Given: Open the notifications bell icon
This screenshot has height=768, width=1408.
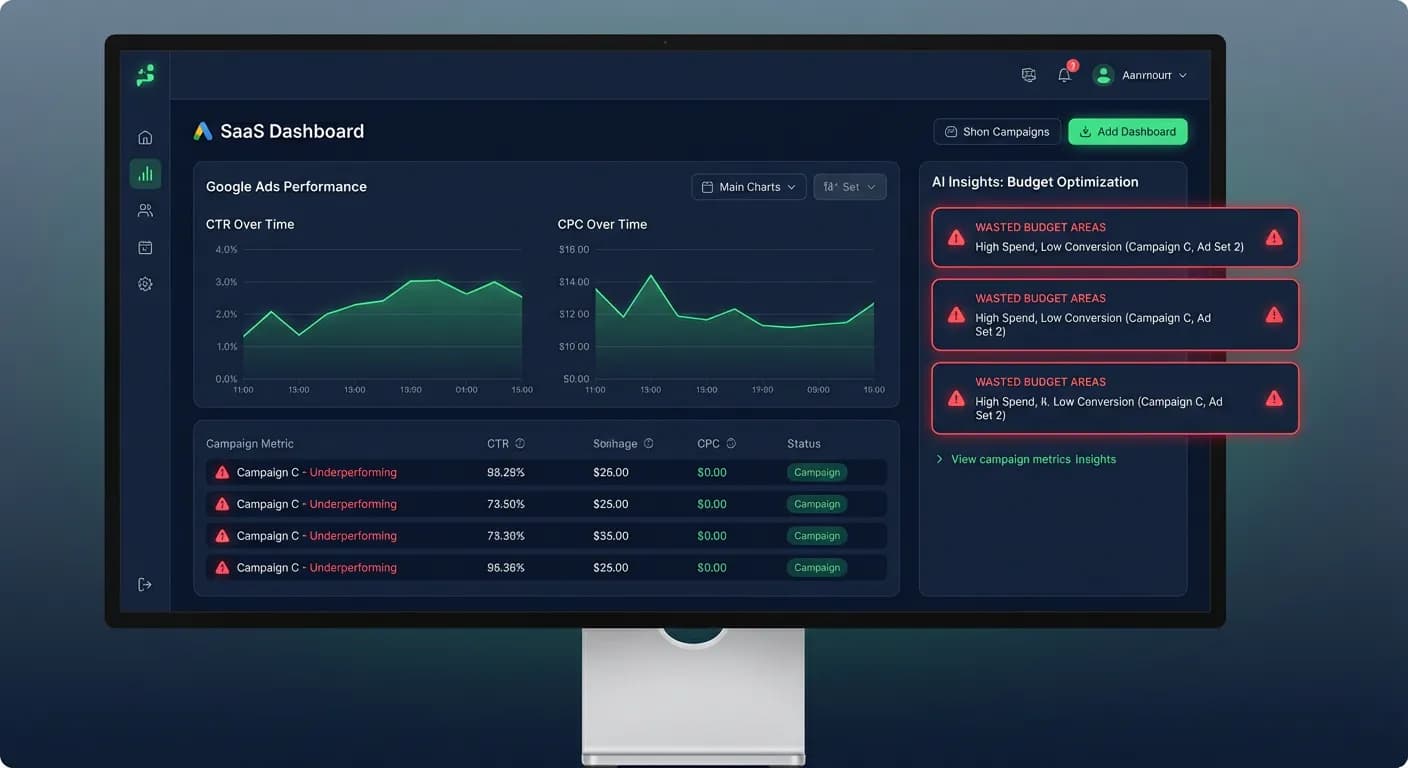Looking at the screenshot, I should pyautogui.click(x=1064, y=74).
